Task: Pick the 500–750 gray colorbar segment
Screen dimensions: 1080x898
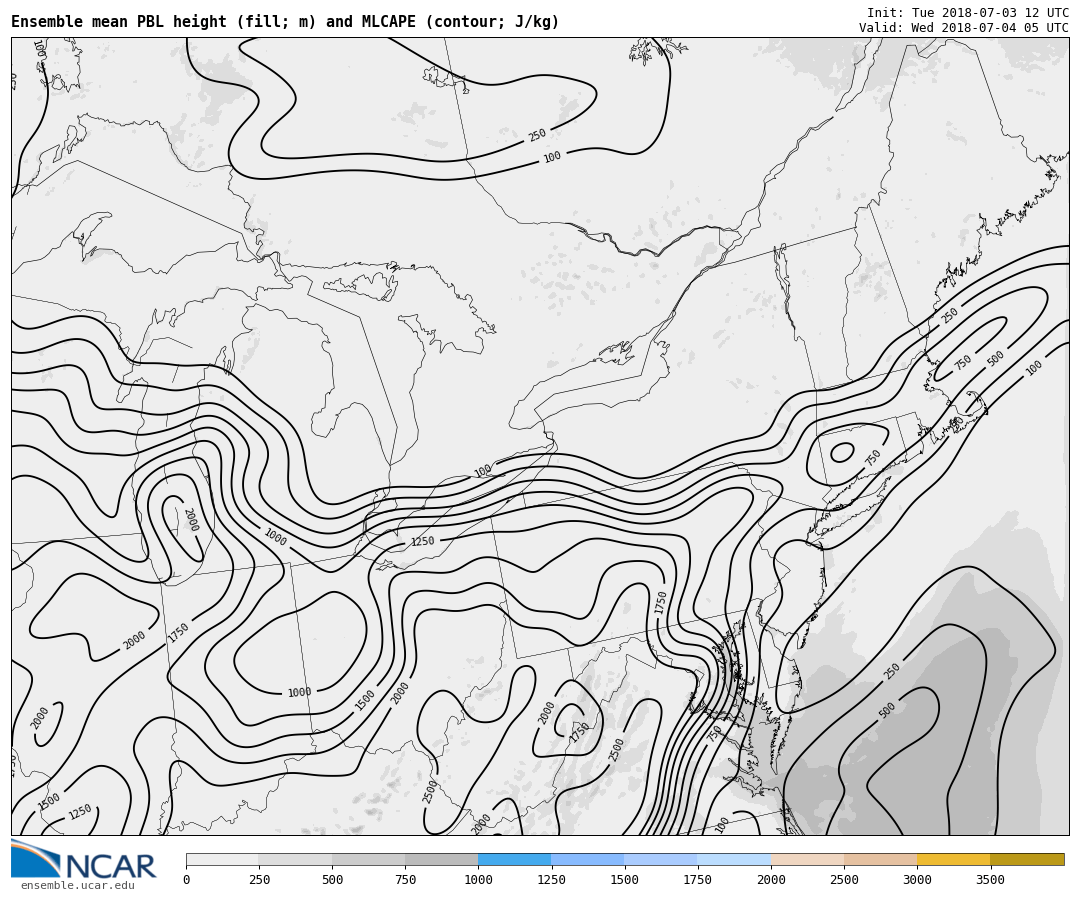Action: pyautogui.click(x=368, y=859)
